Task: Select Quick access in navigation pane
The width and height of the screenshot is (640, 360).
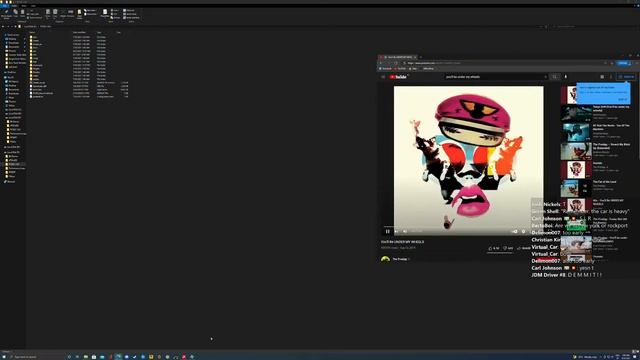Action: point(13,35)
